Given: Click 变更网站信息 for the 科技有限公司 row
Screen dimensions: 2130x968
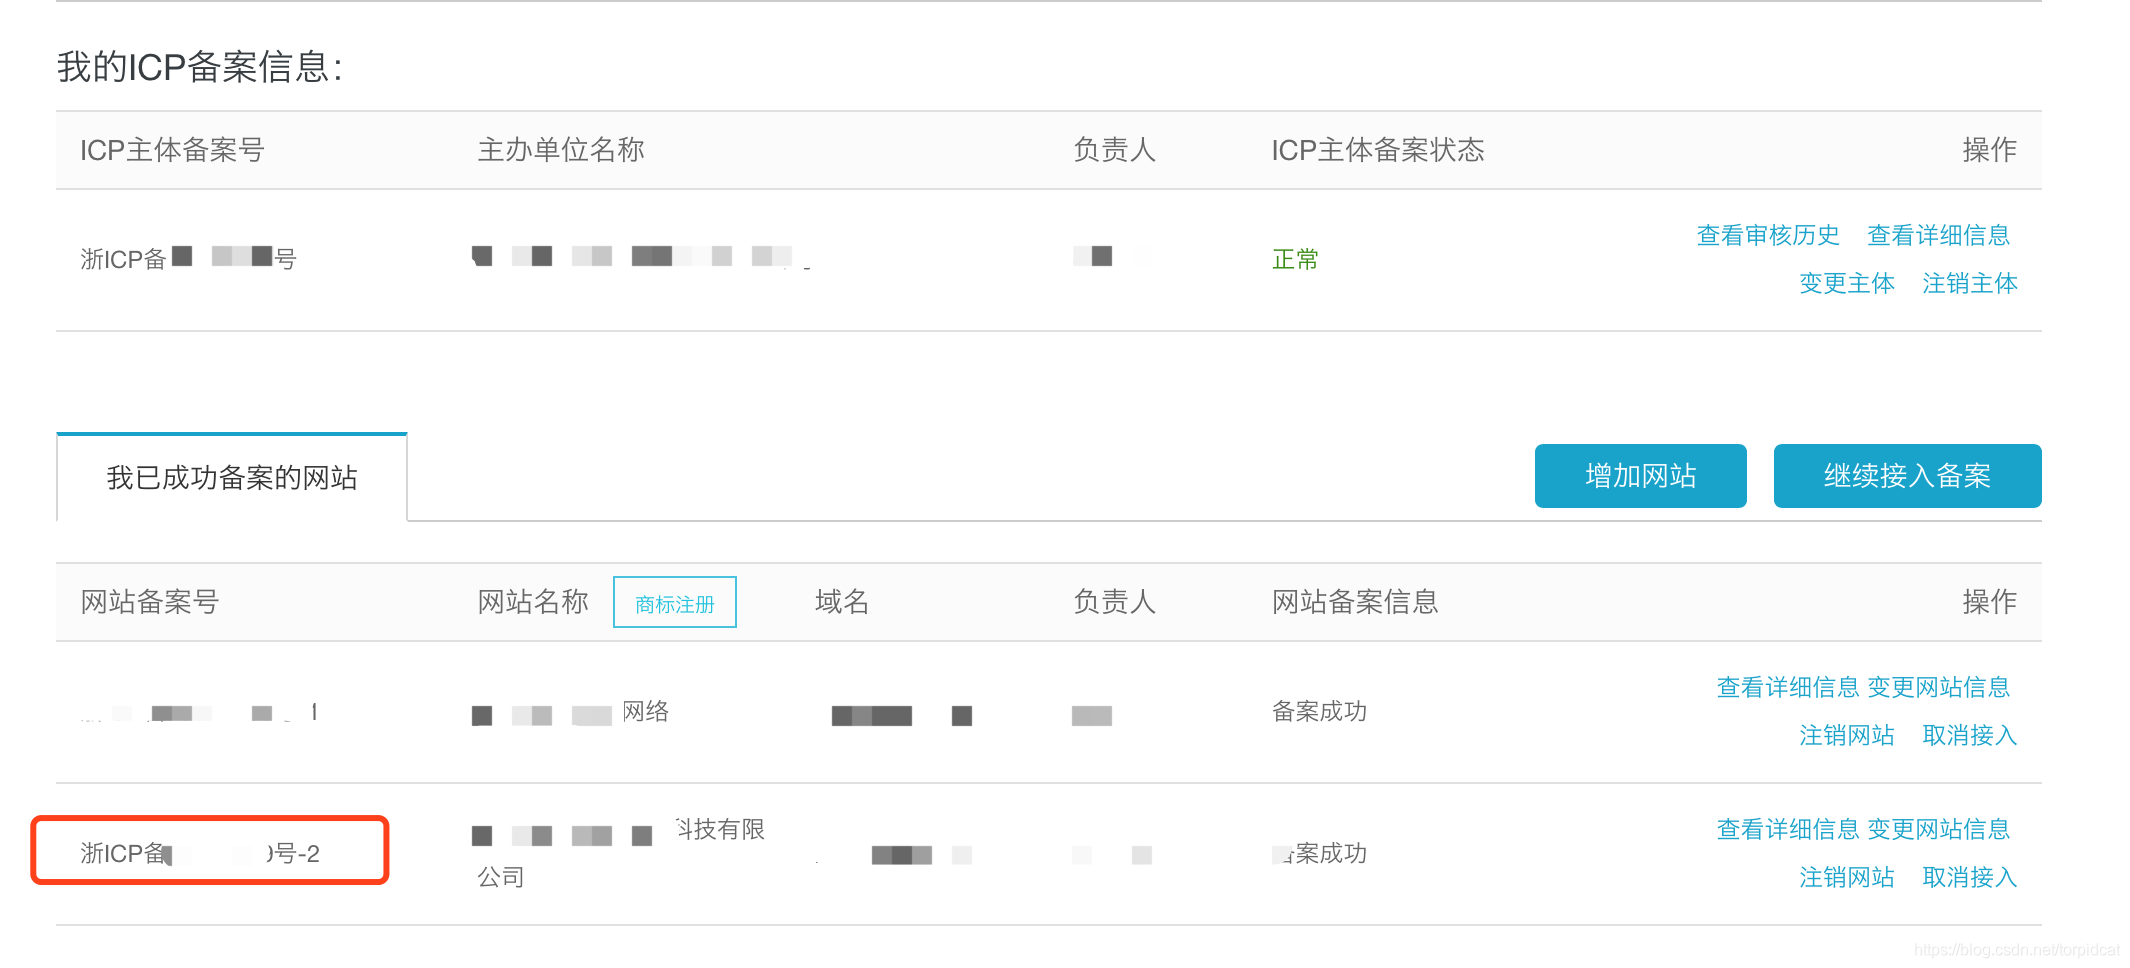Looking at the screenshot, I should [1938, 829].
